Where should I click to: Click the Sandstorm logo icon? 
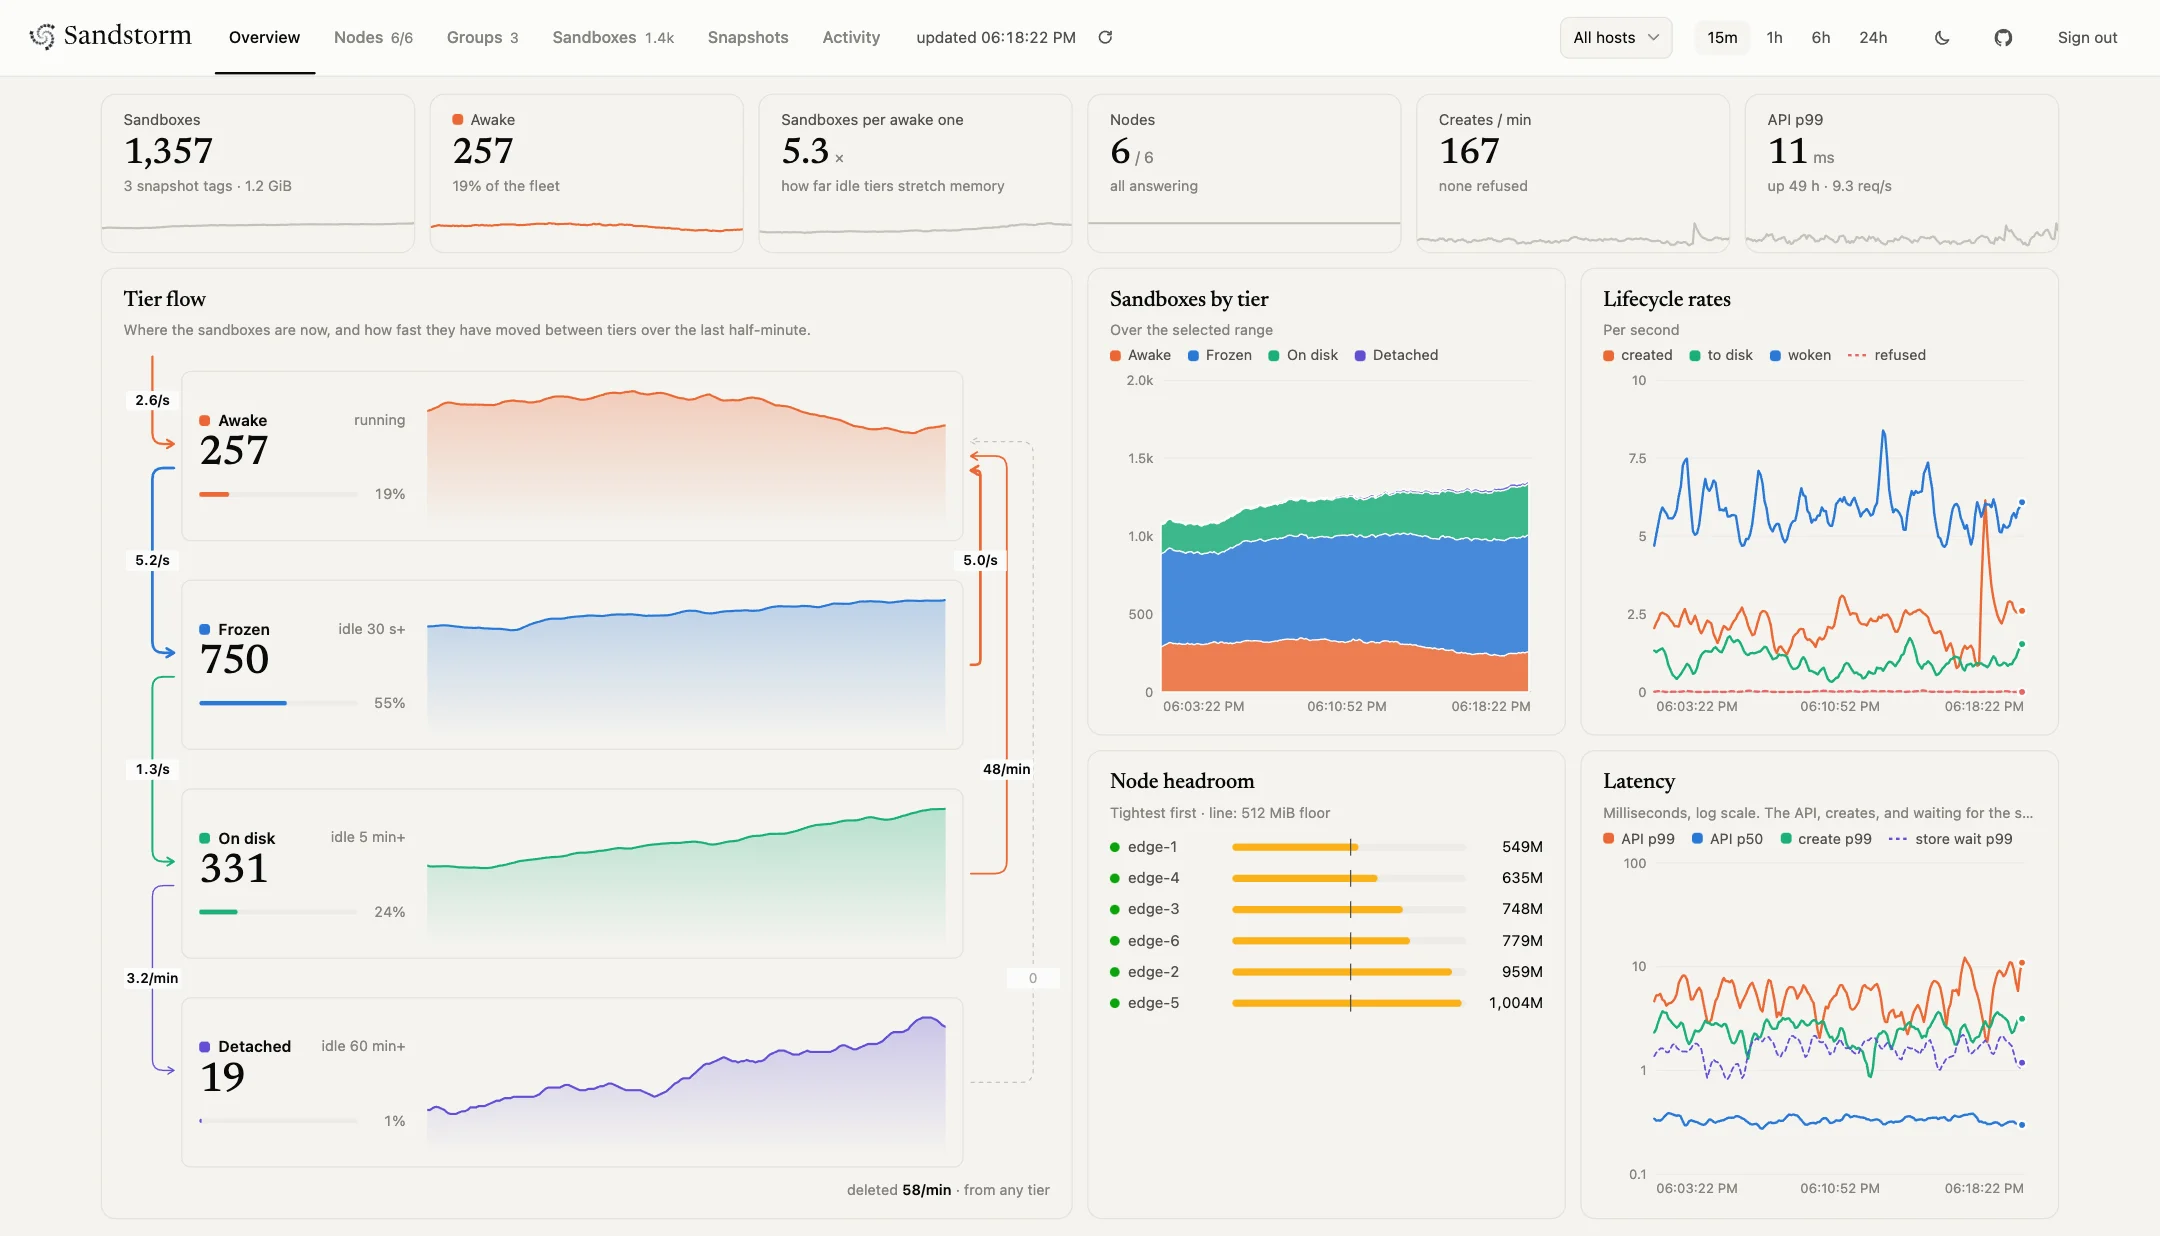pos(42,36)
